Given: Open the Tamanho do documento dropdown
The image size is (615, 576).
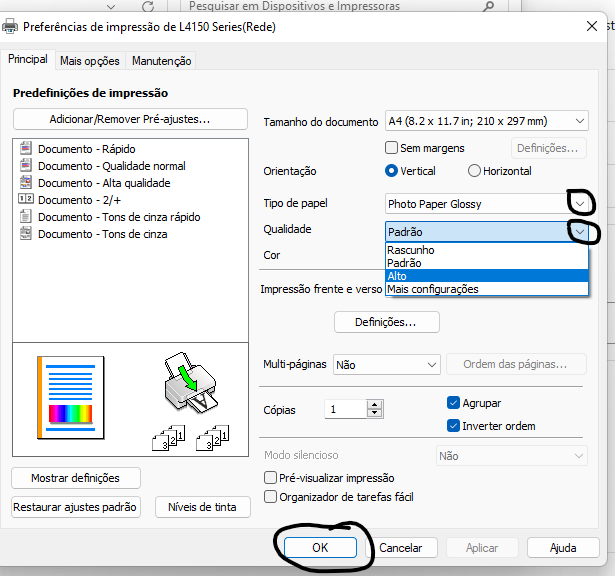Looking at the screenshot, I should tap(486, 122).
